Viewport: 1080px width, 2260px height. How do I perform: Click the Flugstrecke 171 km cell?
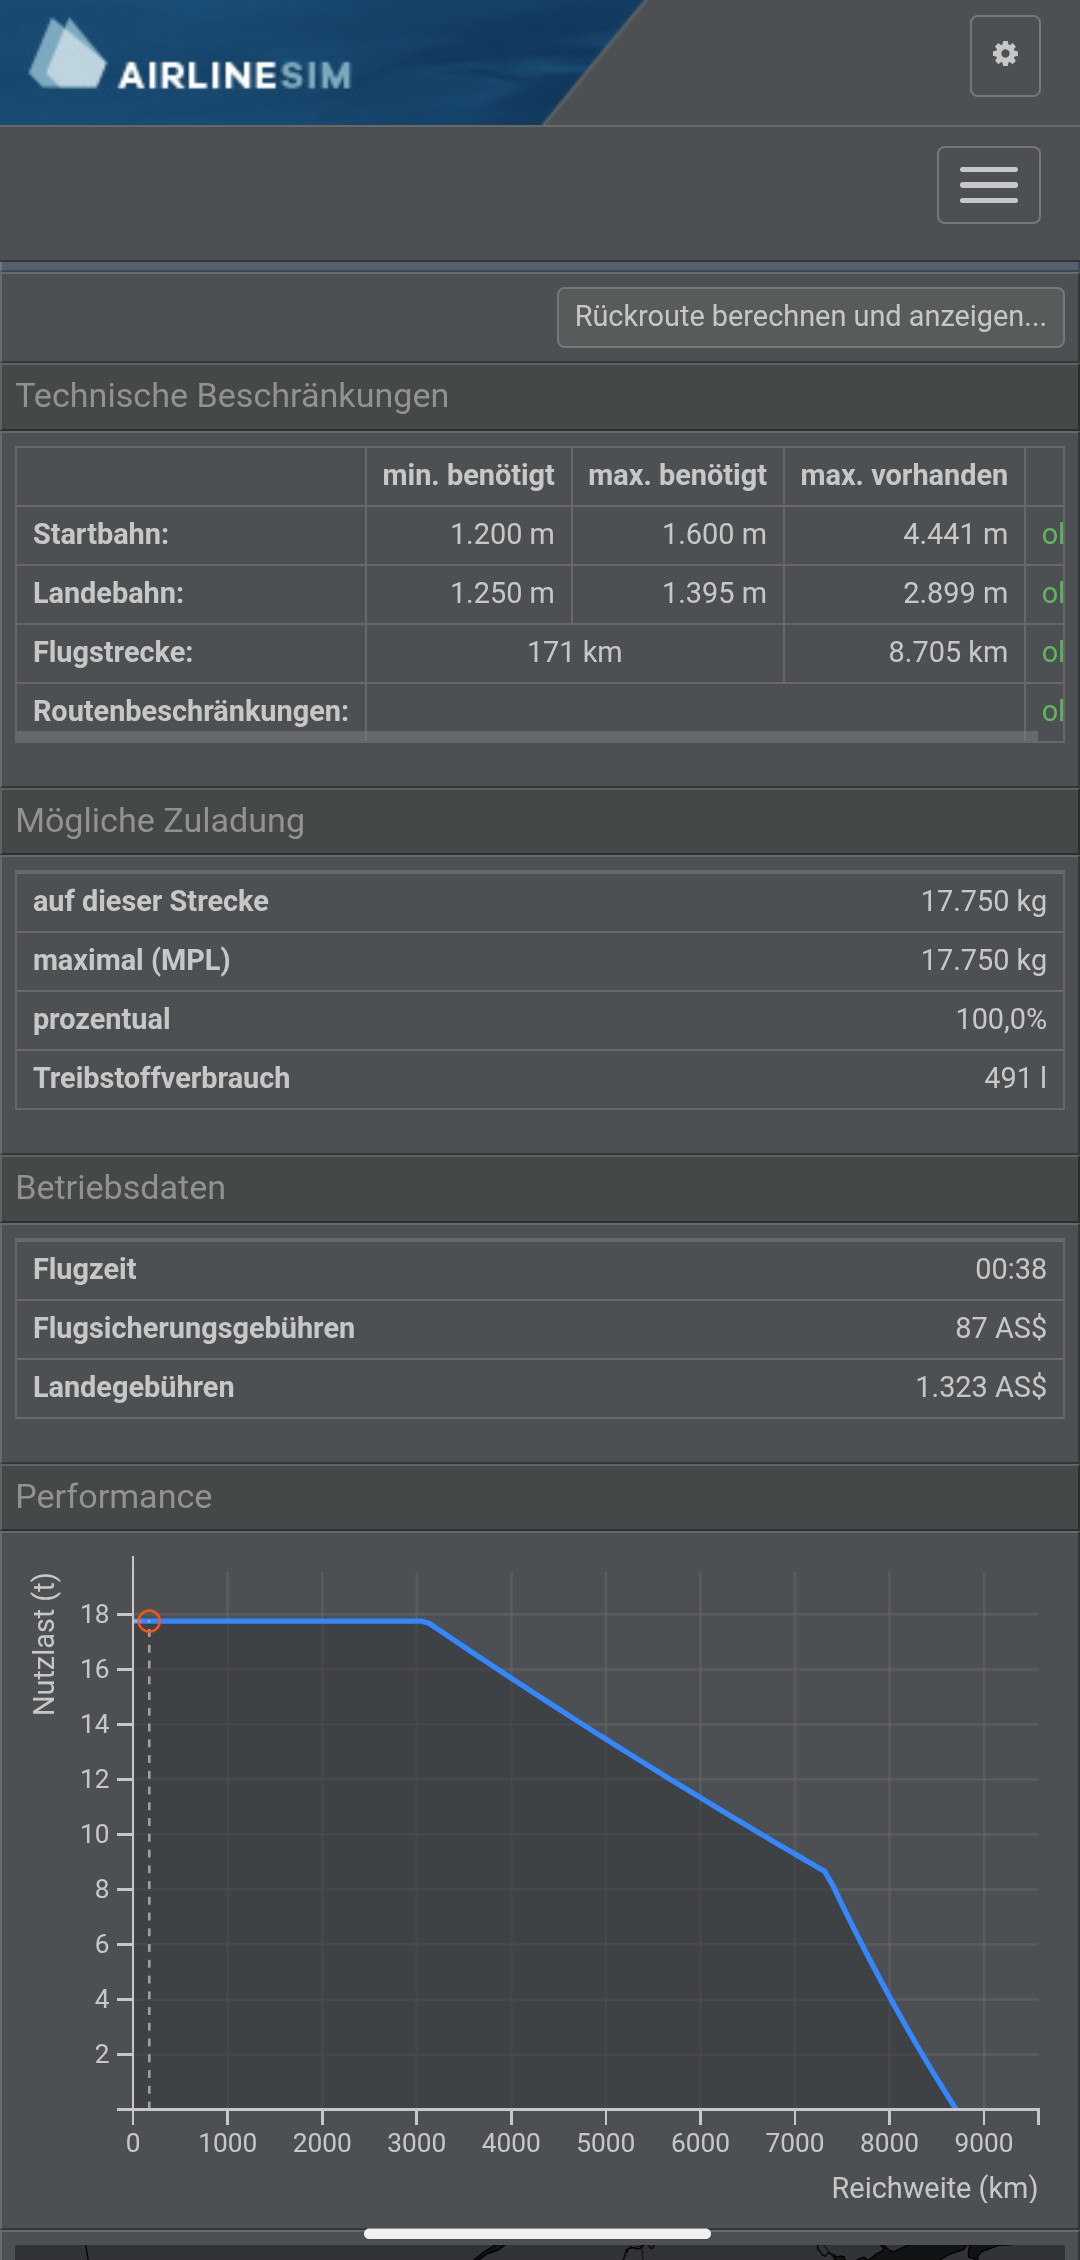574,653
